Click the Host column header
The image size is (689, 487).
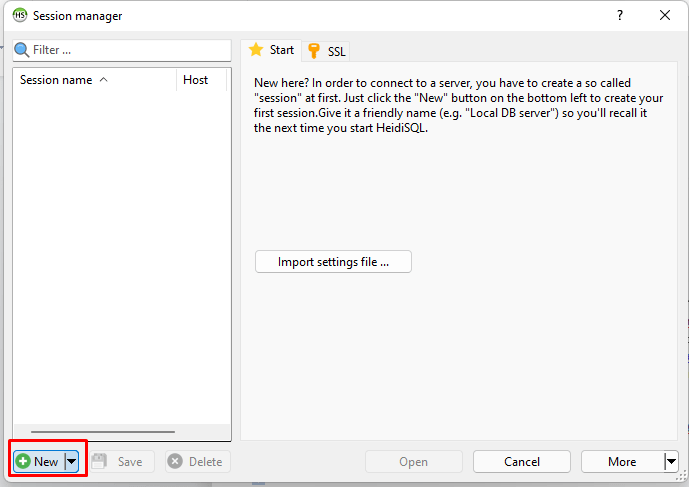(x=196, y=80)
